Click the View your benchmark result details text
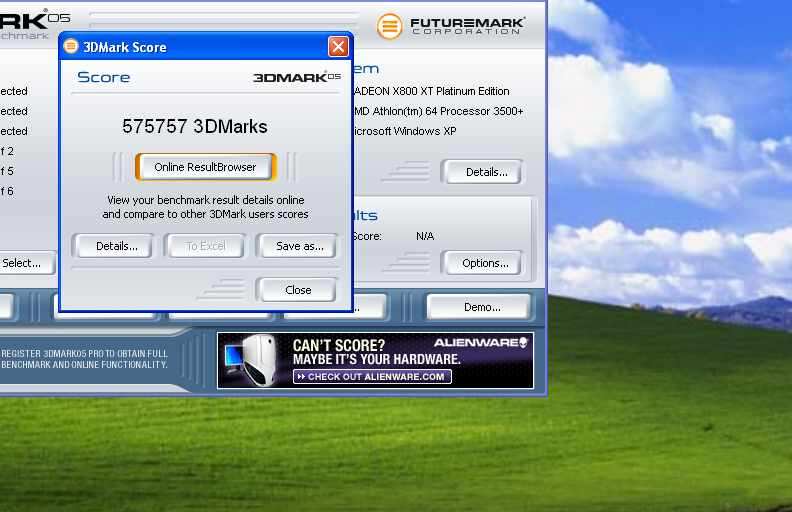 tap(205, 207)
